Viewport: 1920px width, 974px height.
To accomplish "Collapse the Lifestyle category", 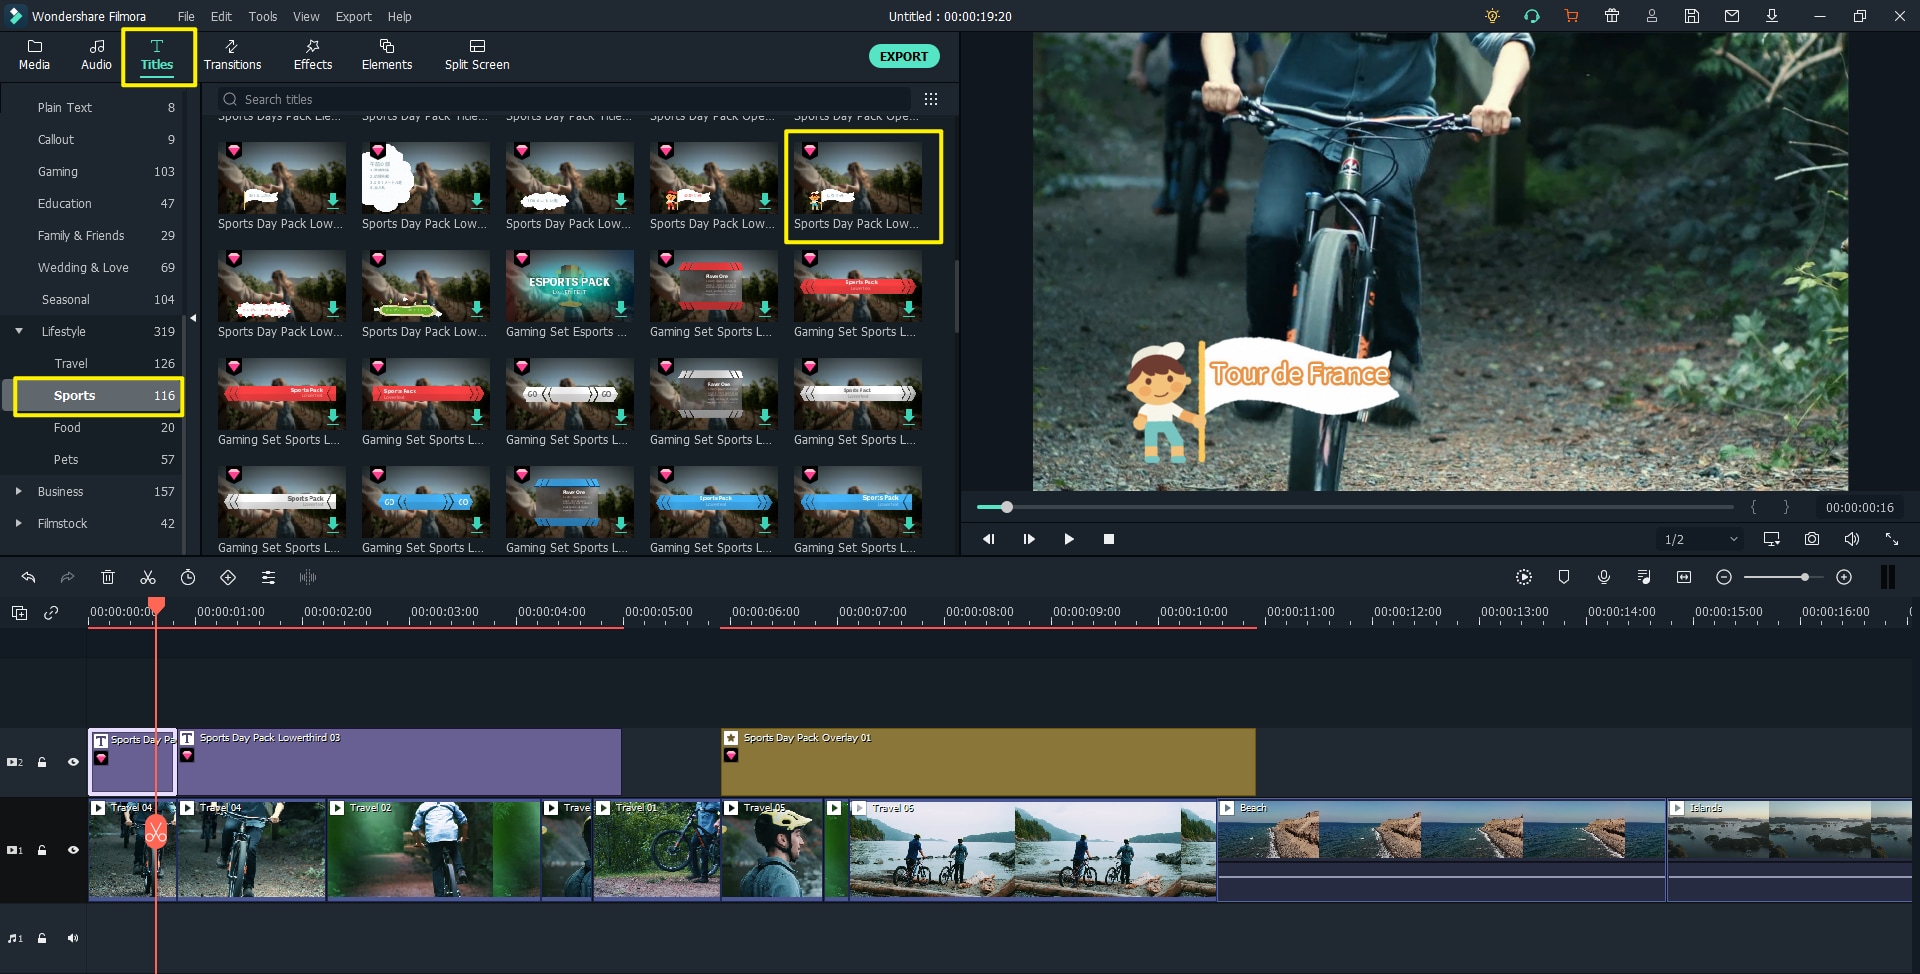I will coord(18,331).
